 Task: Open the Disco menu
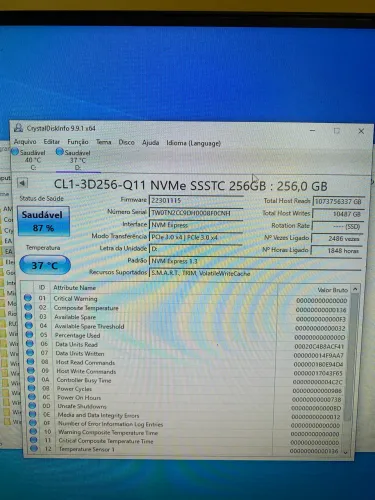tap(127, 142)
